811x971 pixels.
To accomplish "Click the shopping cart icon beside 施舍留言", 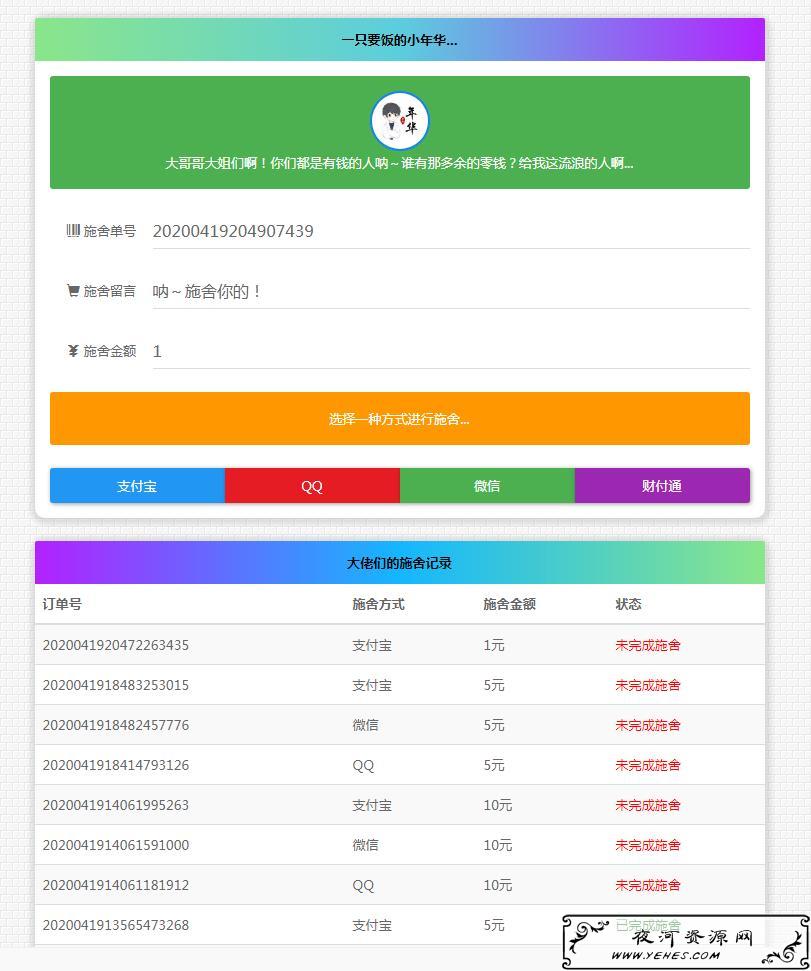I will 73,290.
